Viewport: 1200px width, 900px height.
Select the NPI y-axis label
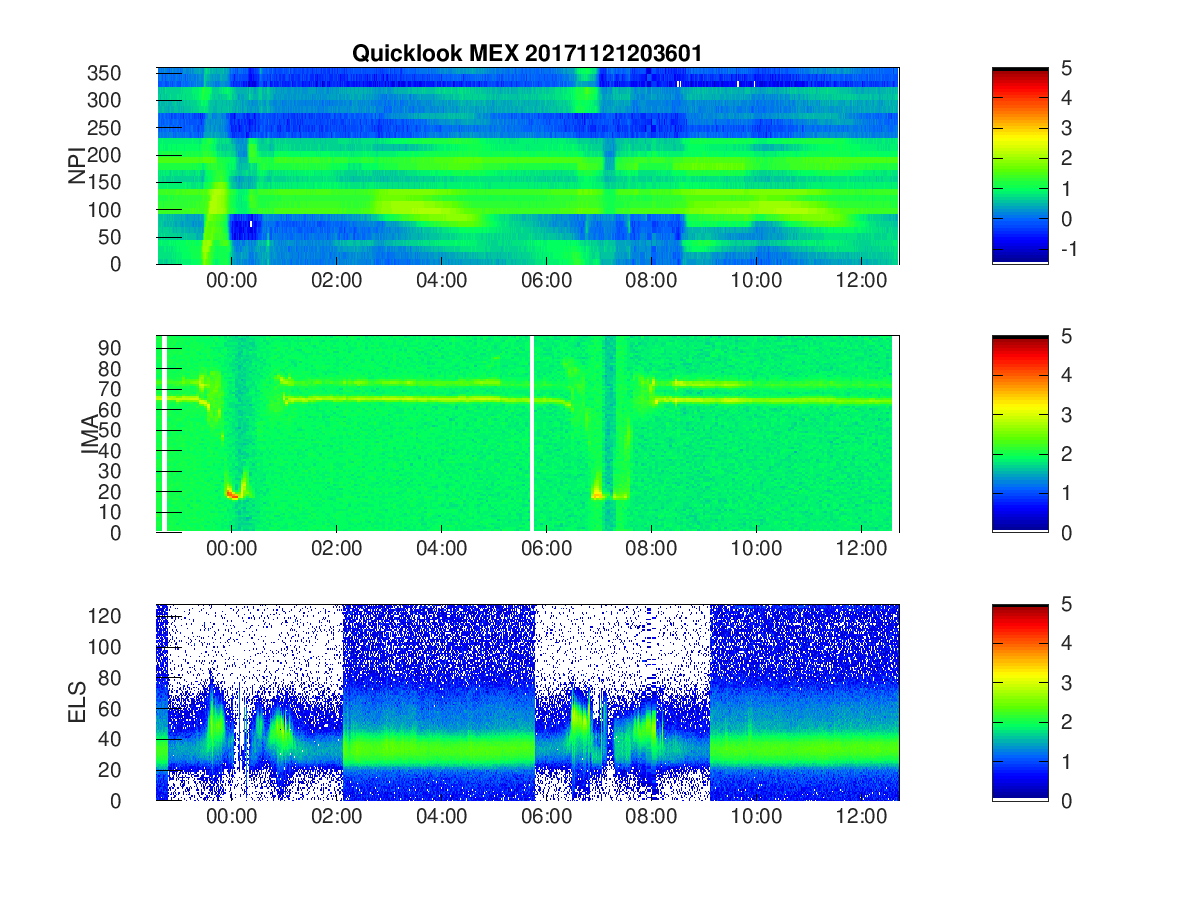[x=76, y=166]
